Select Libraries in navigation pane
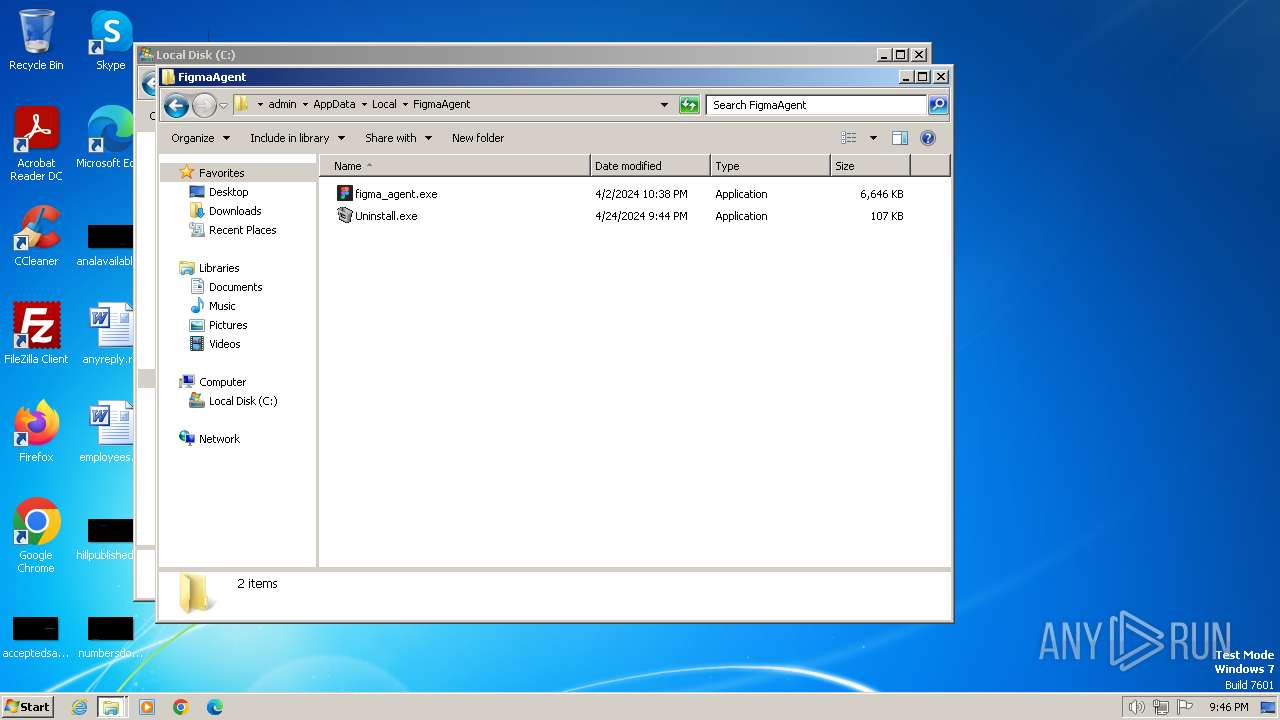The width and height of the screenshot is (1280, 720). point(219,268)
